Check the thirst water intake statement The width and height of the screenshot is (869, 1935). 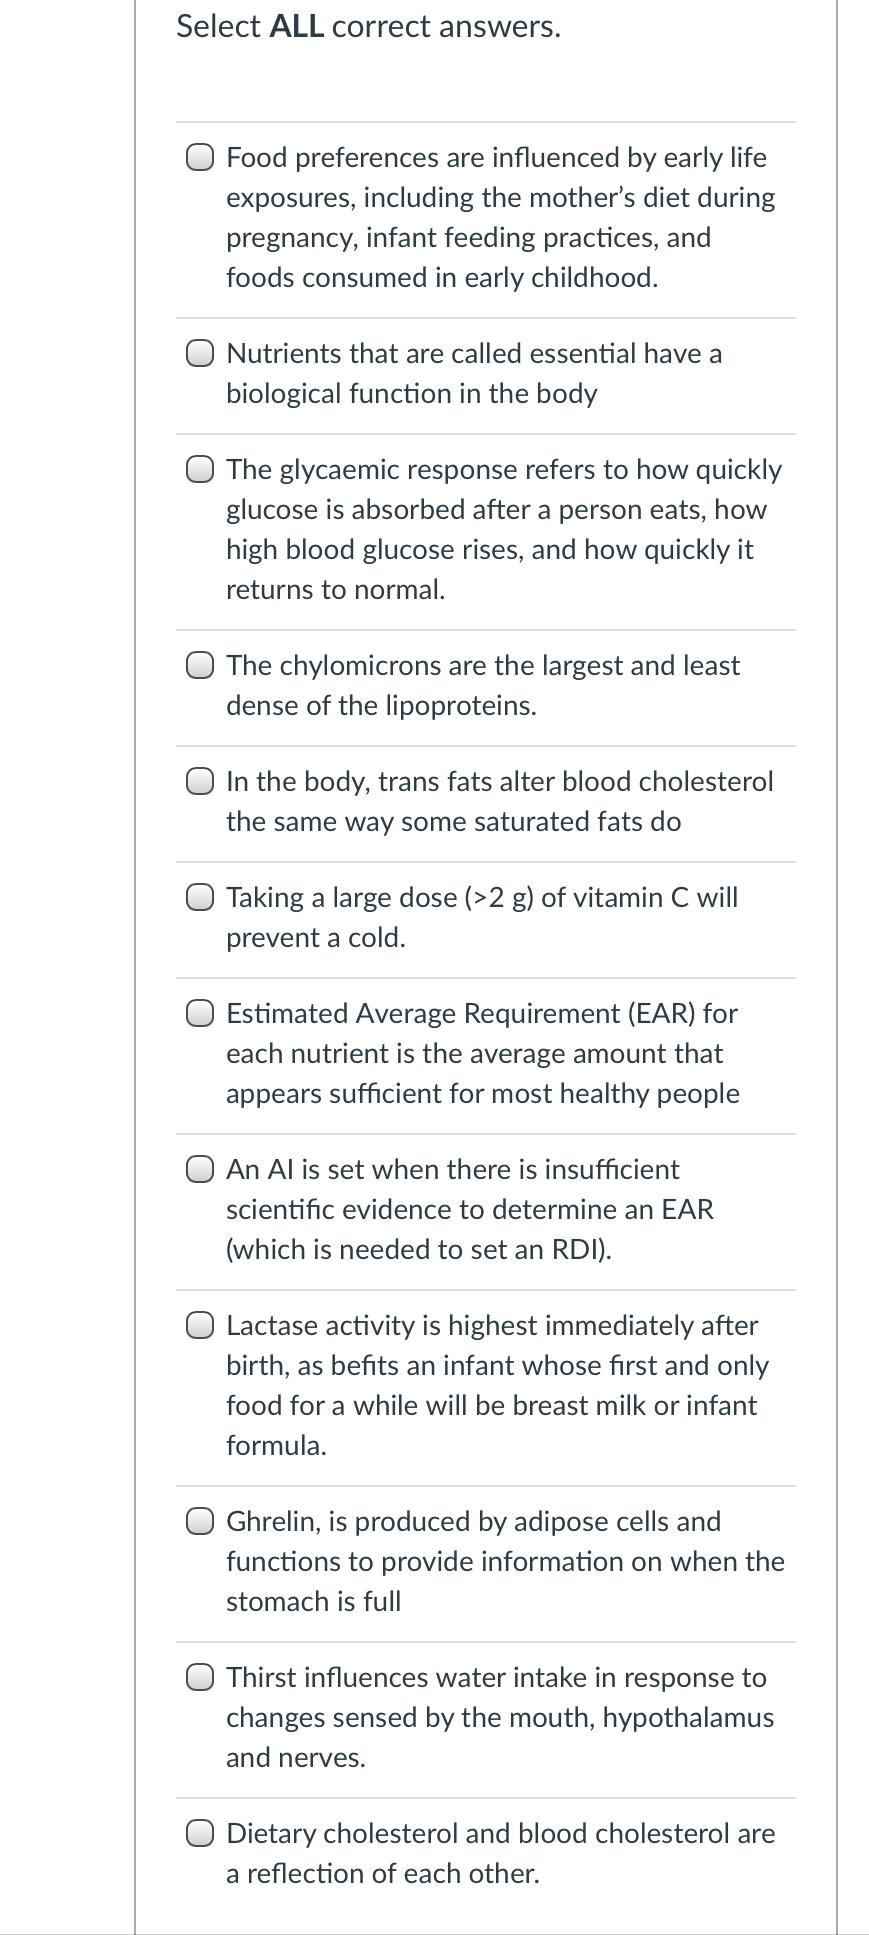coord(201,1677)
